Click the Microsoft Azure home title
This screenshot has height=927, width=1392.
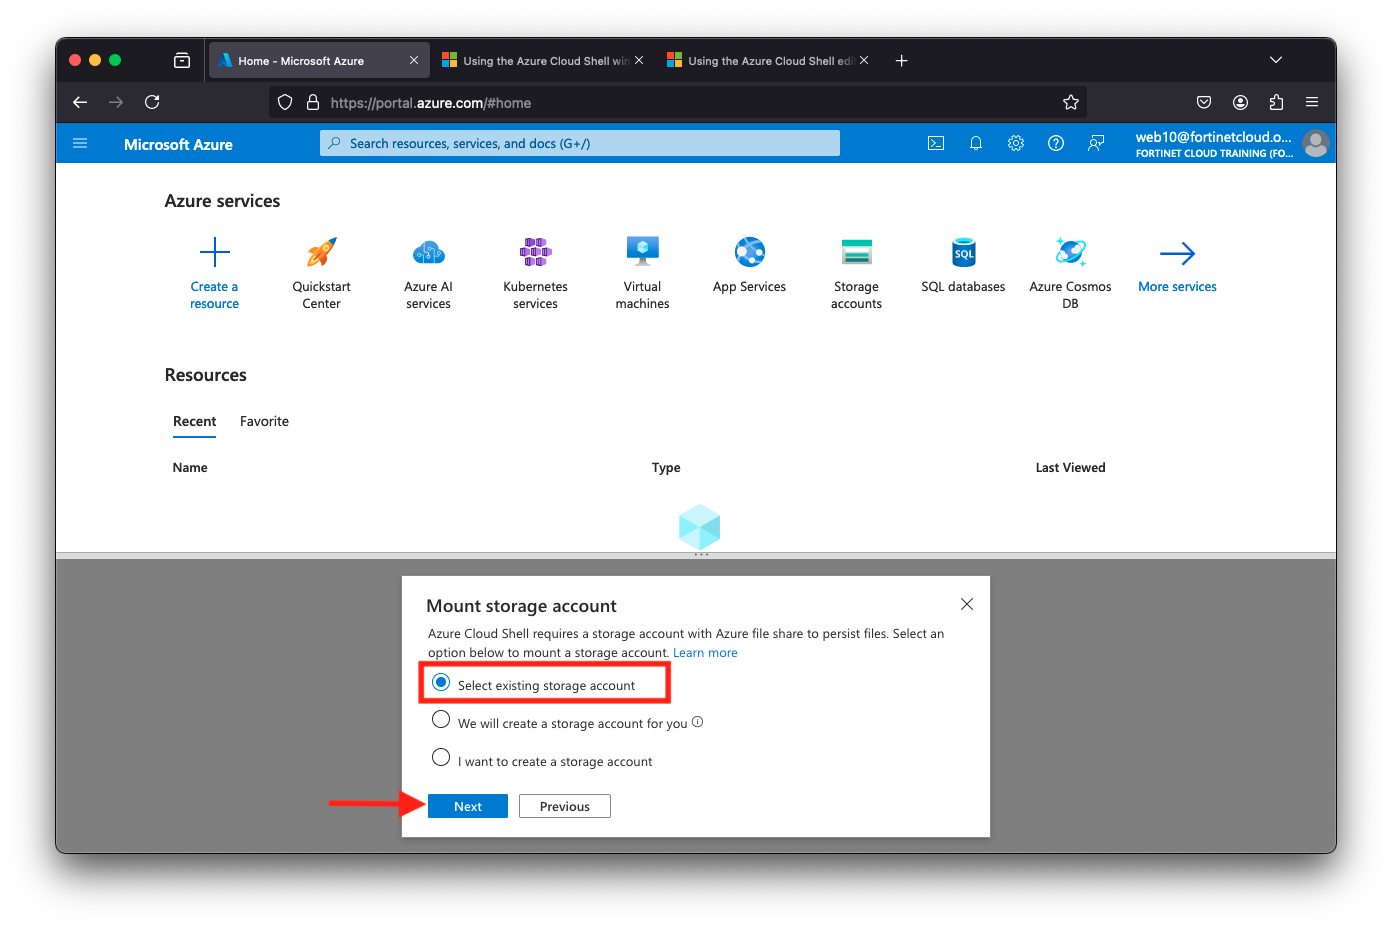[x=178, y=145]
